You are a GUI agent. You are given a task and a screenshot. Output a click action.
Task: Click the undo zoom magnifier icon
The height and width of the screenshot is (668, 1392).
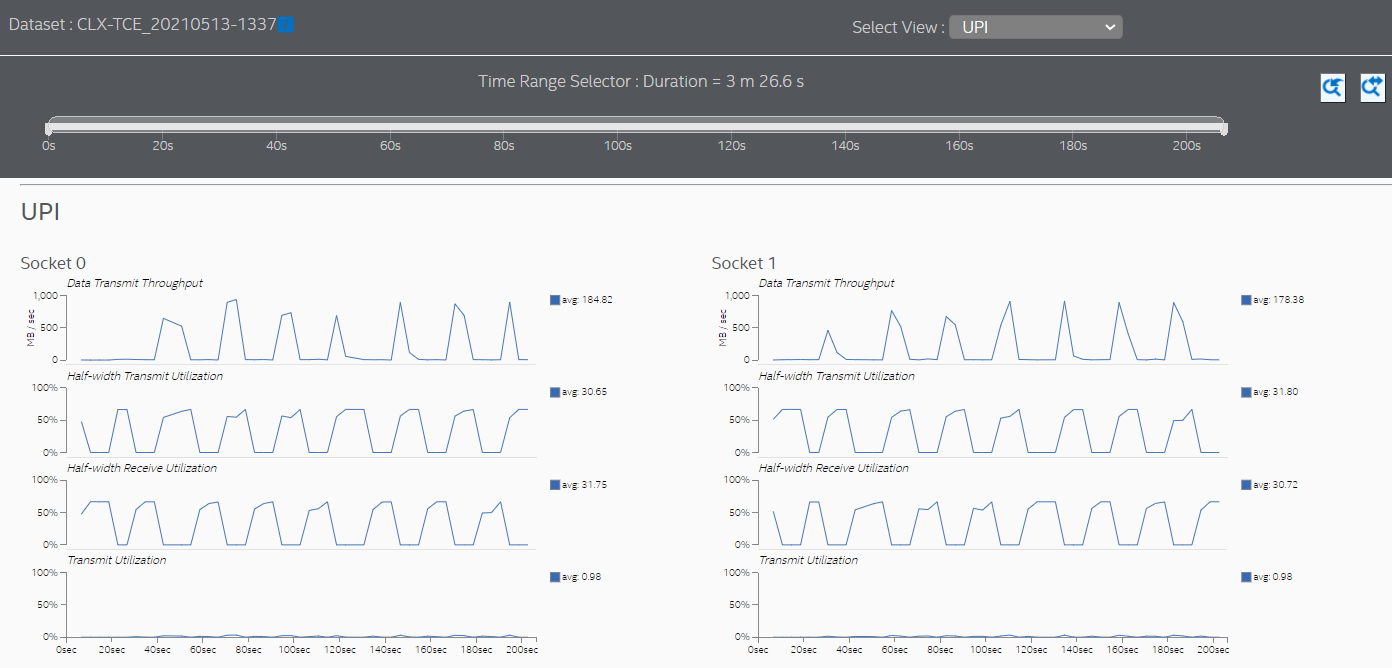pyautogui.click(x=1332, y=88)
